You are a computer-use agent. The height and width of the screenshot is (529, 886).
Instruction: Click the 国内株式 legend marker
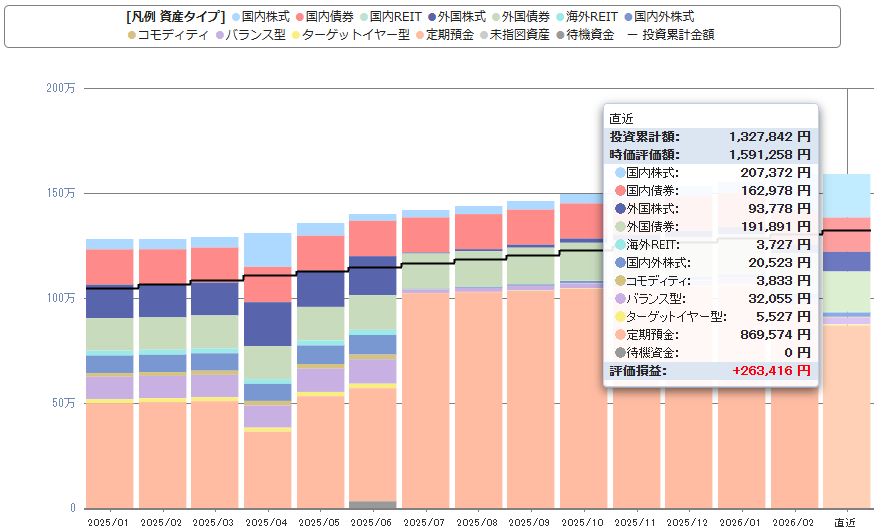pyautogui.click(x=235, y=17)
